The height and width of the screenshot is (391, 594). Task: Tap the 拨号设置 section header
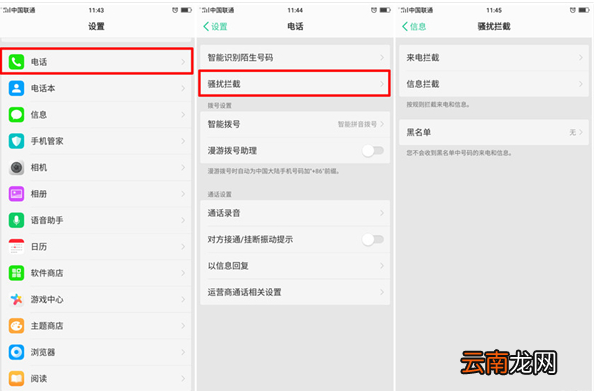219,106
